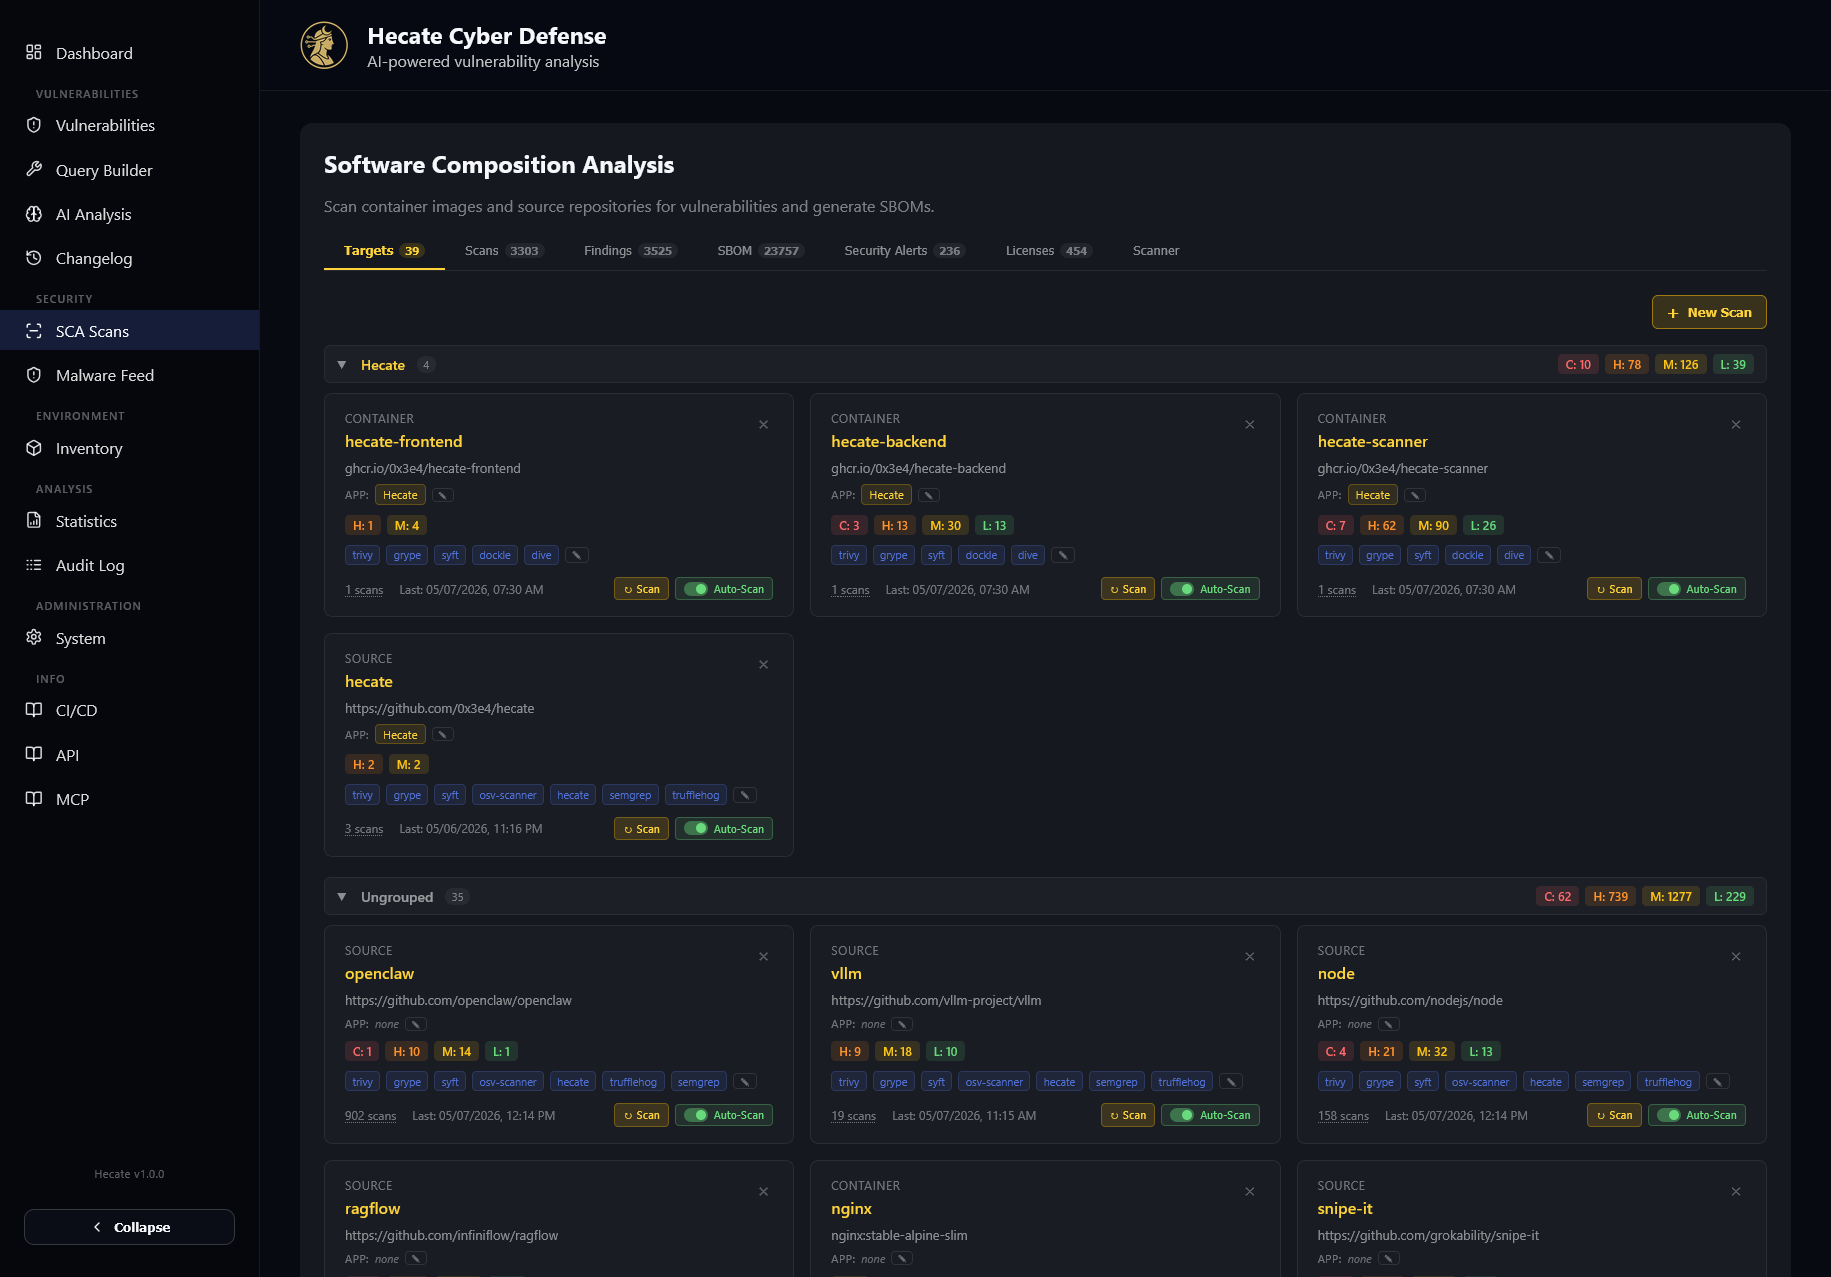Image resolution: width=1831 pixels, height=1277 pixels.
Task: Click the Hecate Cyber Defense logo
Action: pos(324,45)
